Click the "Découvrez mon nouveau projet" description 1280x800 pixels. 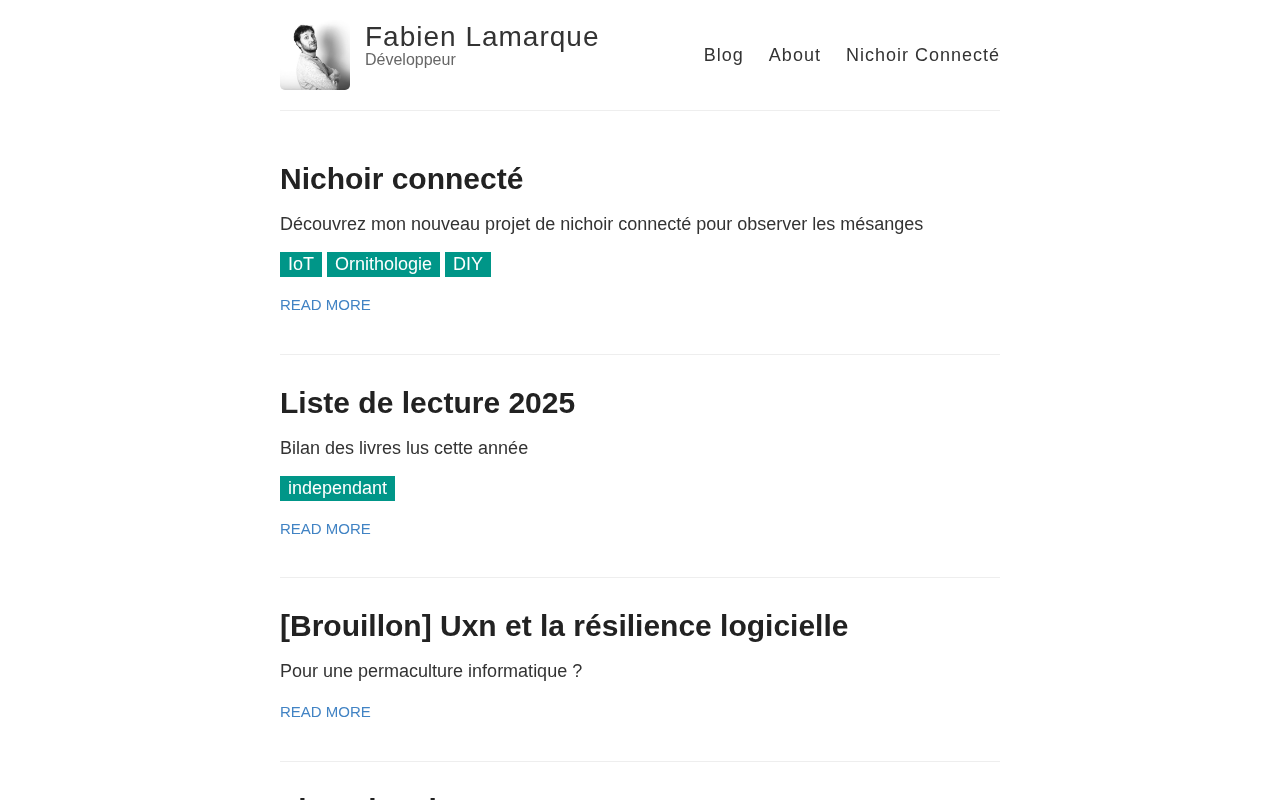tap(601, 224)
